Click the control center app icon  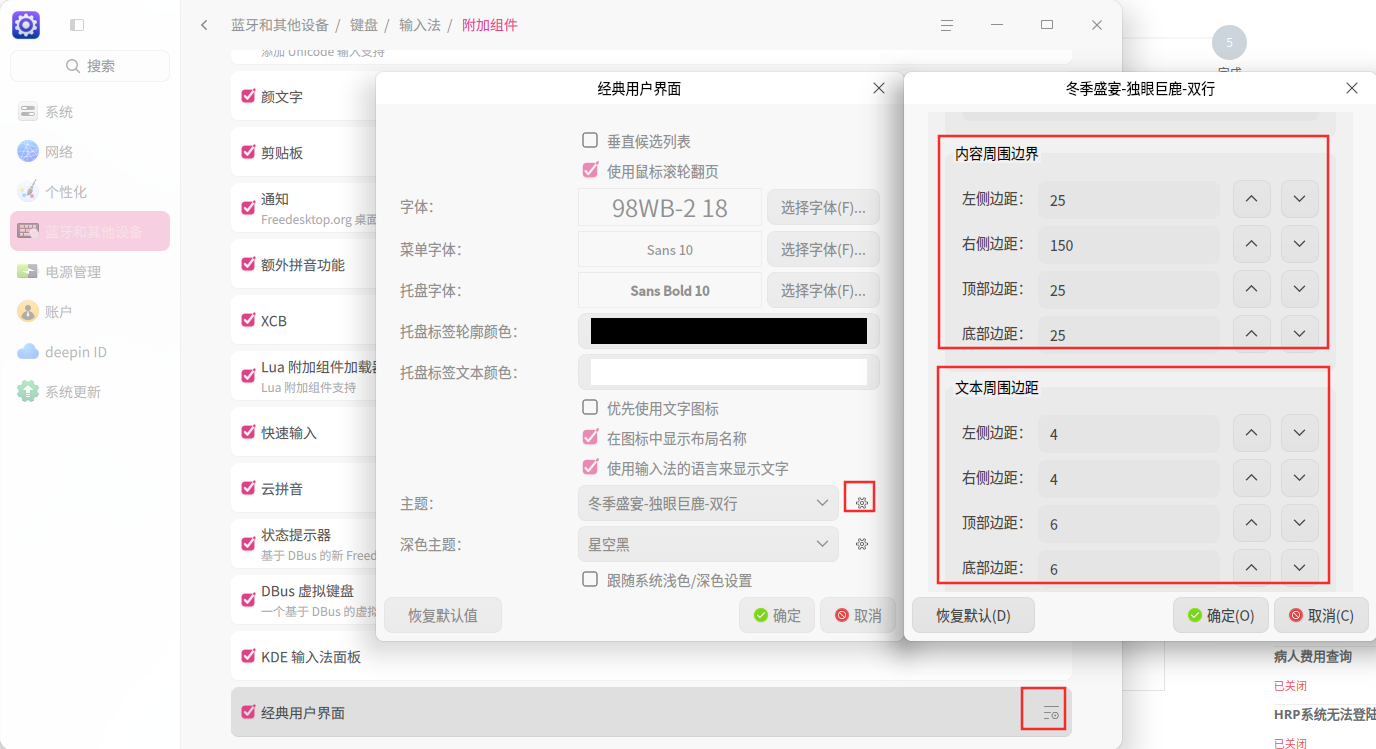click(26, 25)
